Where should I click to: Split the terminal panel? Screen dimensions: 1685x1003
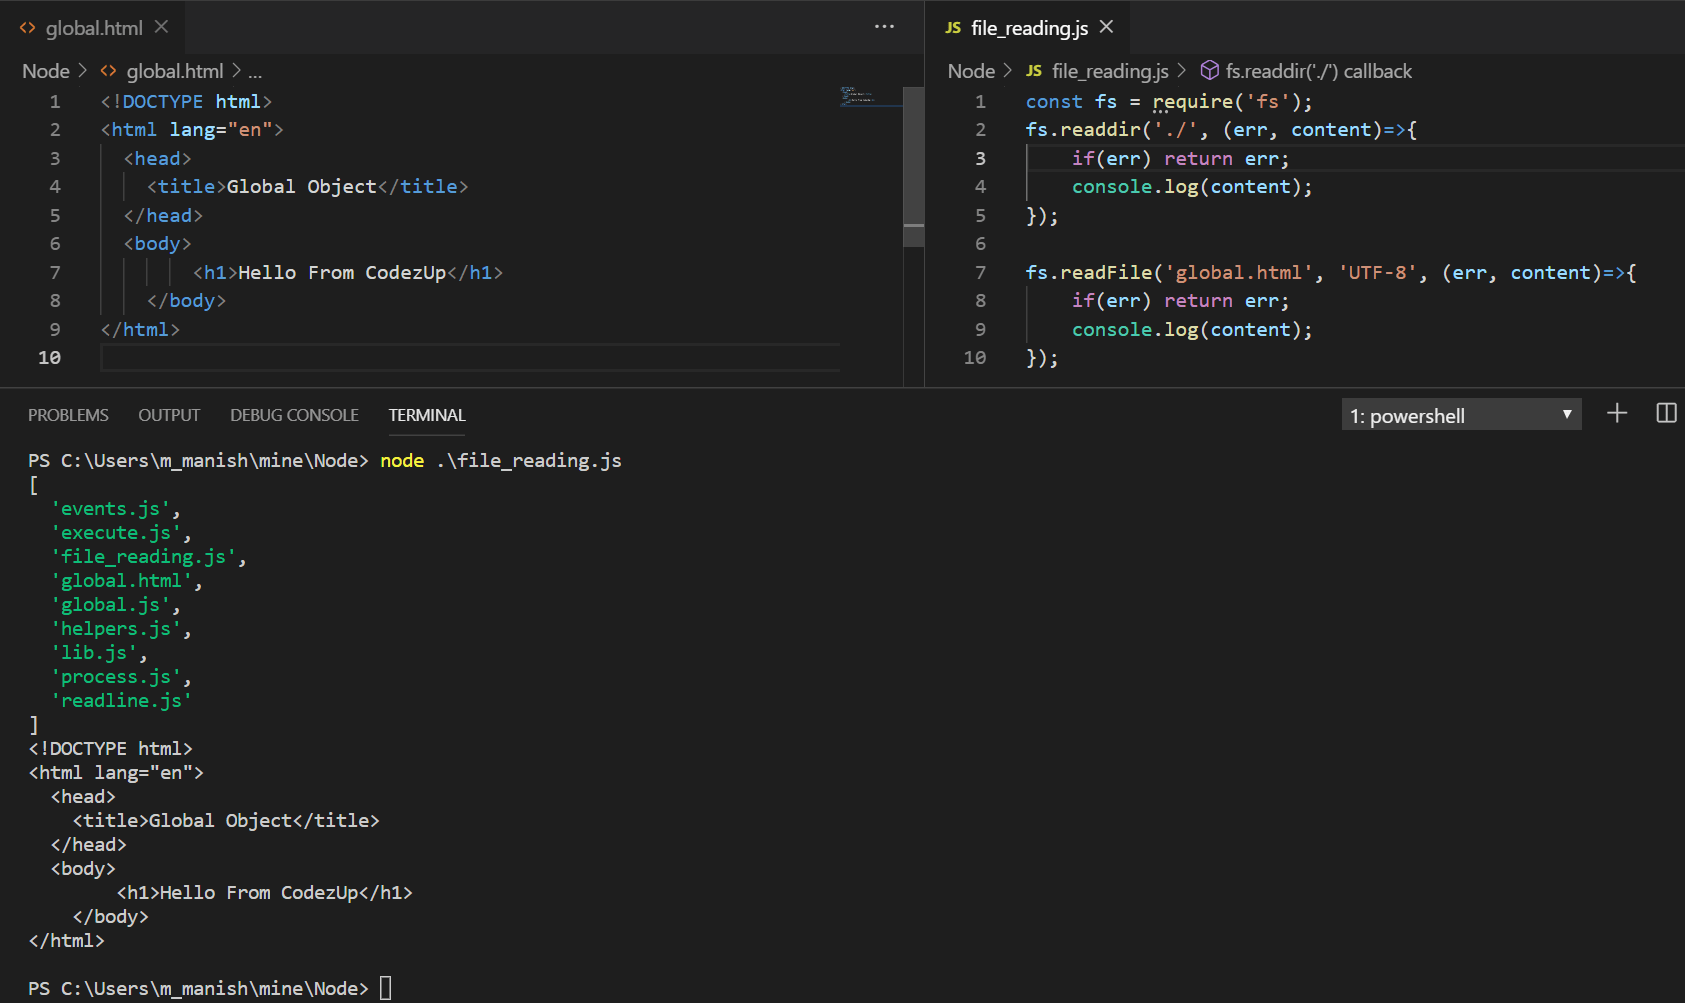click(1666, 414)
